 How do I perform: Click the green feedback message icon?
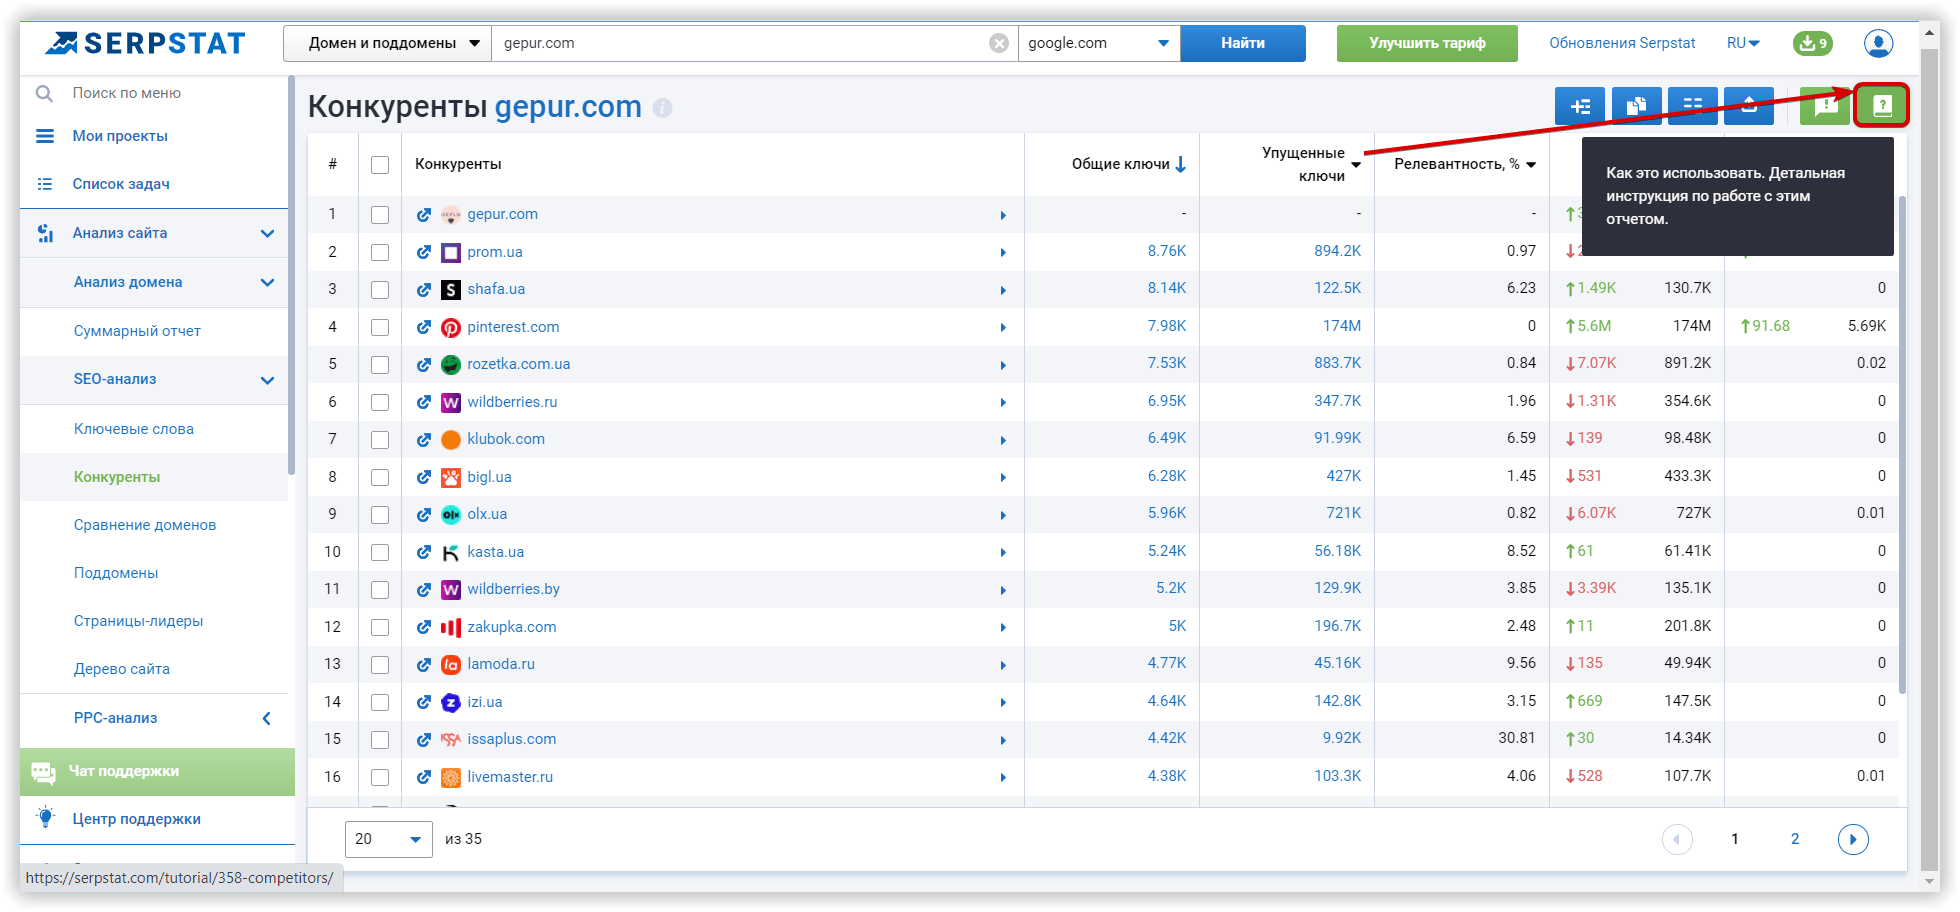point(1825,106)
